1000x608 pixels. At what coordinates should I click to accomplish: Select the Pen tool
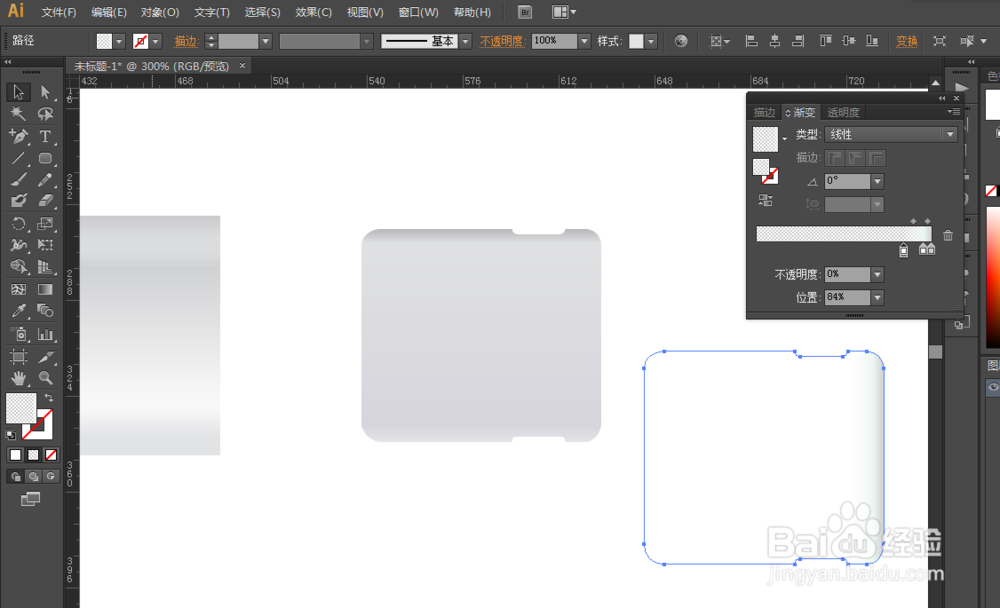point(18,136)
